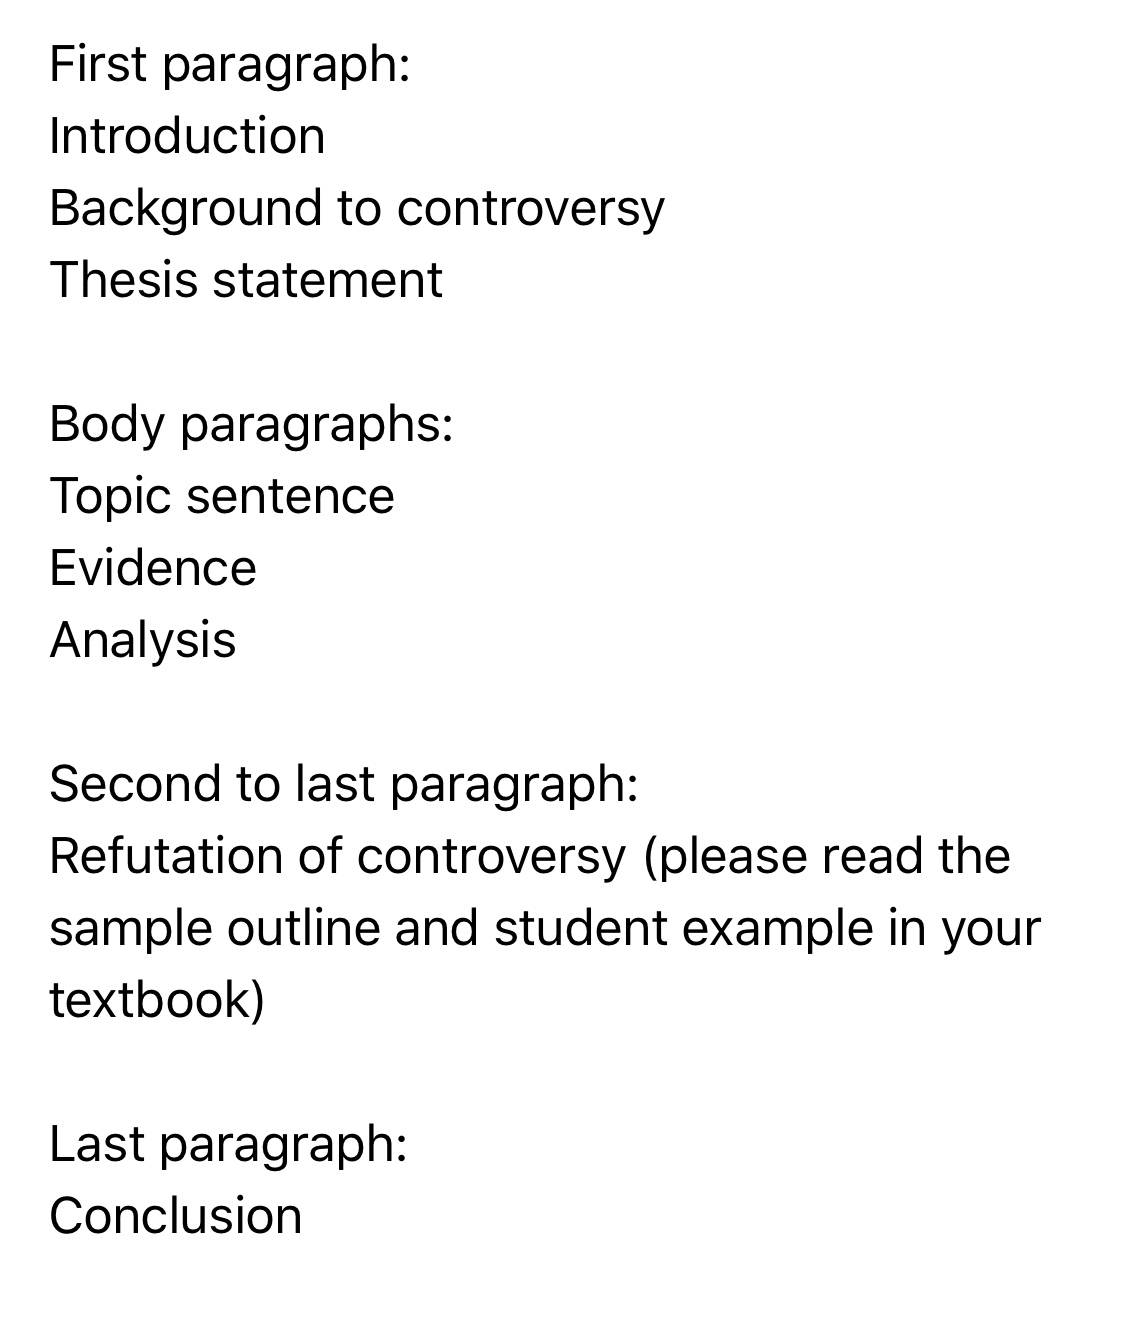Screen dimensions: 1123x1320
Task: Click the word "Analysis"
Action: 143,640
